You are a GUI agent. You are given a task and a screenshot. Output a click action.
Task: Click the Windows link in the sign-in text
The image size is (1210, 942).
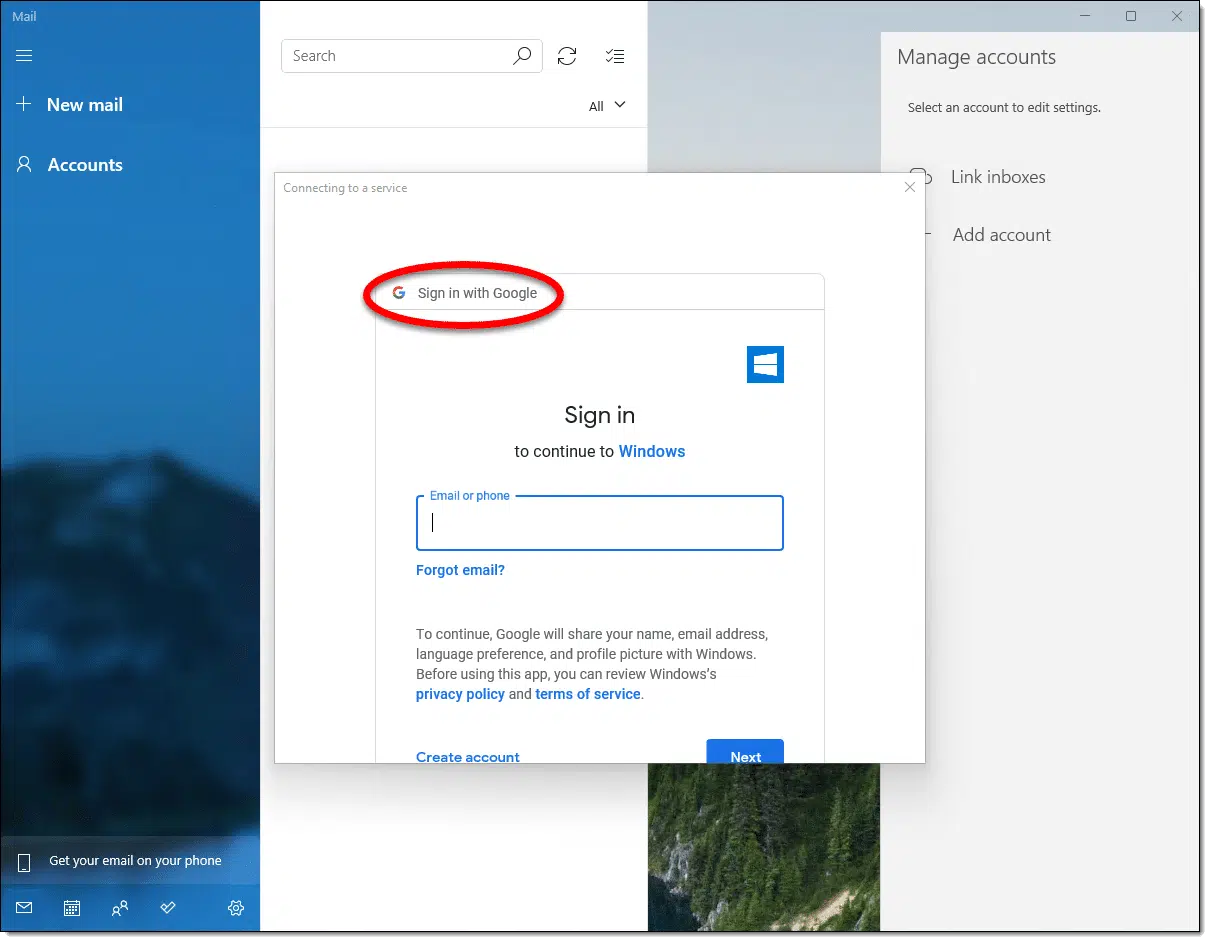[652, 451]
